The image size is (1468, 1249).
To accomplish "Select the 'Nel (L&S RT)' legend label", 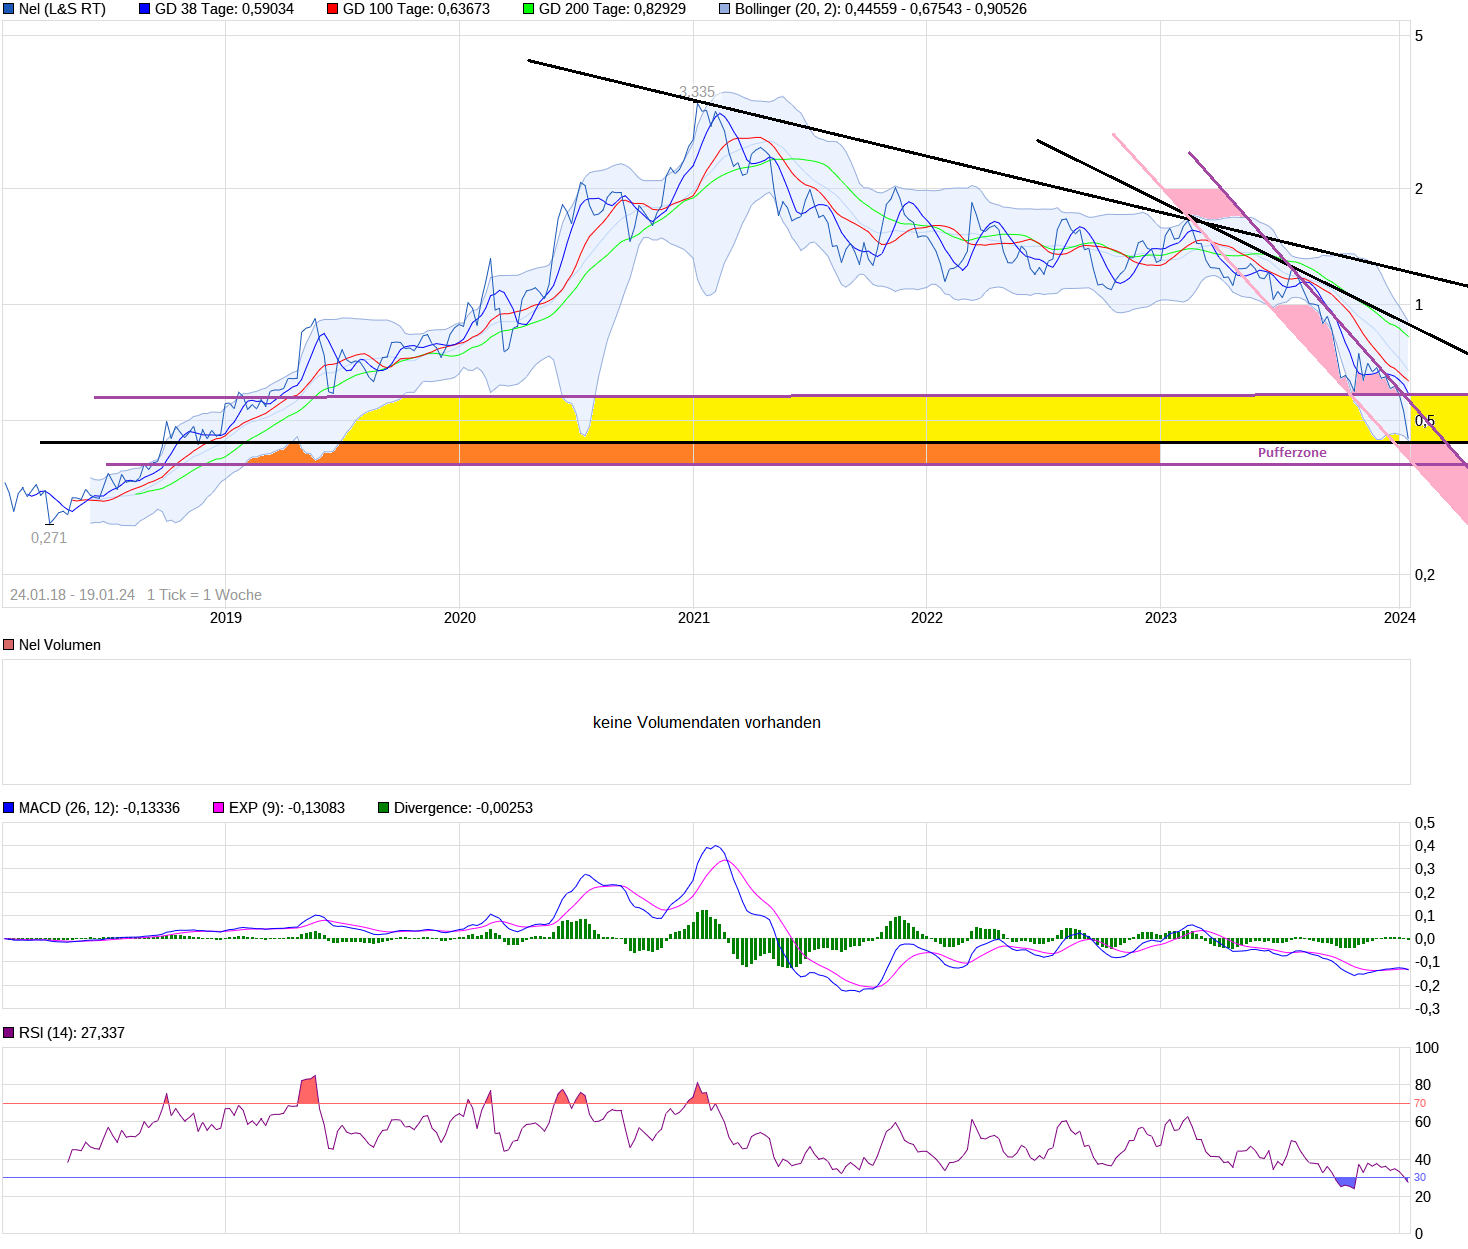I will 62,9.
